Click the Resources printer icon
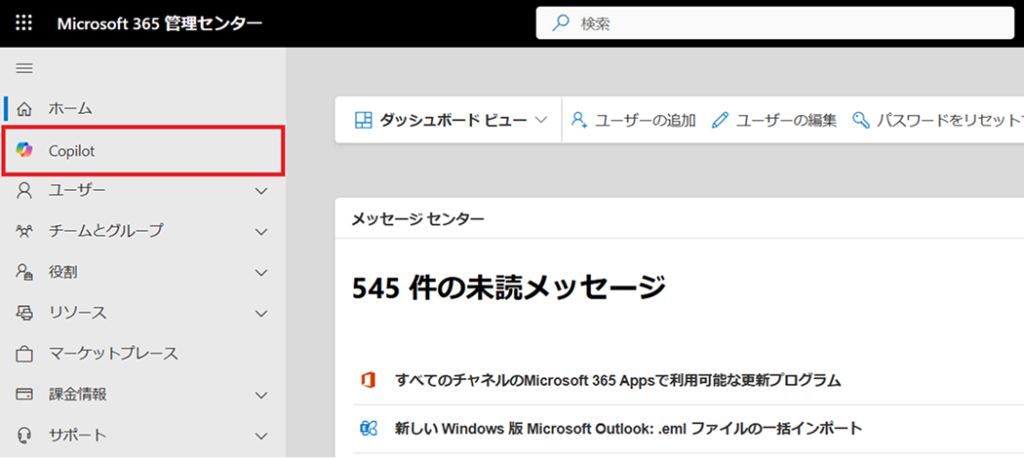This screenshot has height=458, width=1024. coord(24,313)
